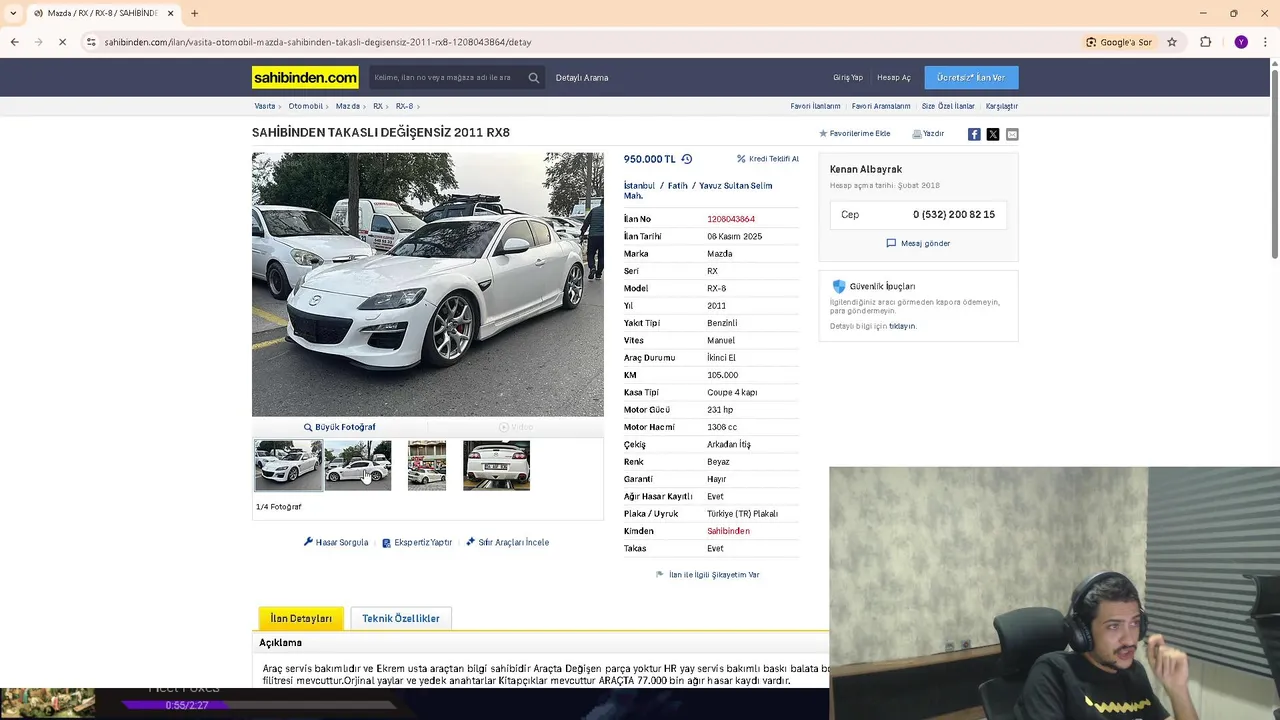Image resolution: width=1280 pixels, height=720 pixels.
Task: Switch to İlan Detayları tab
Action: click(x=301, y=619)
